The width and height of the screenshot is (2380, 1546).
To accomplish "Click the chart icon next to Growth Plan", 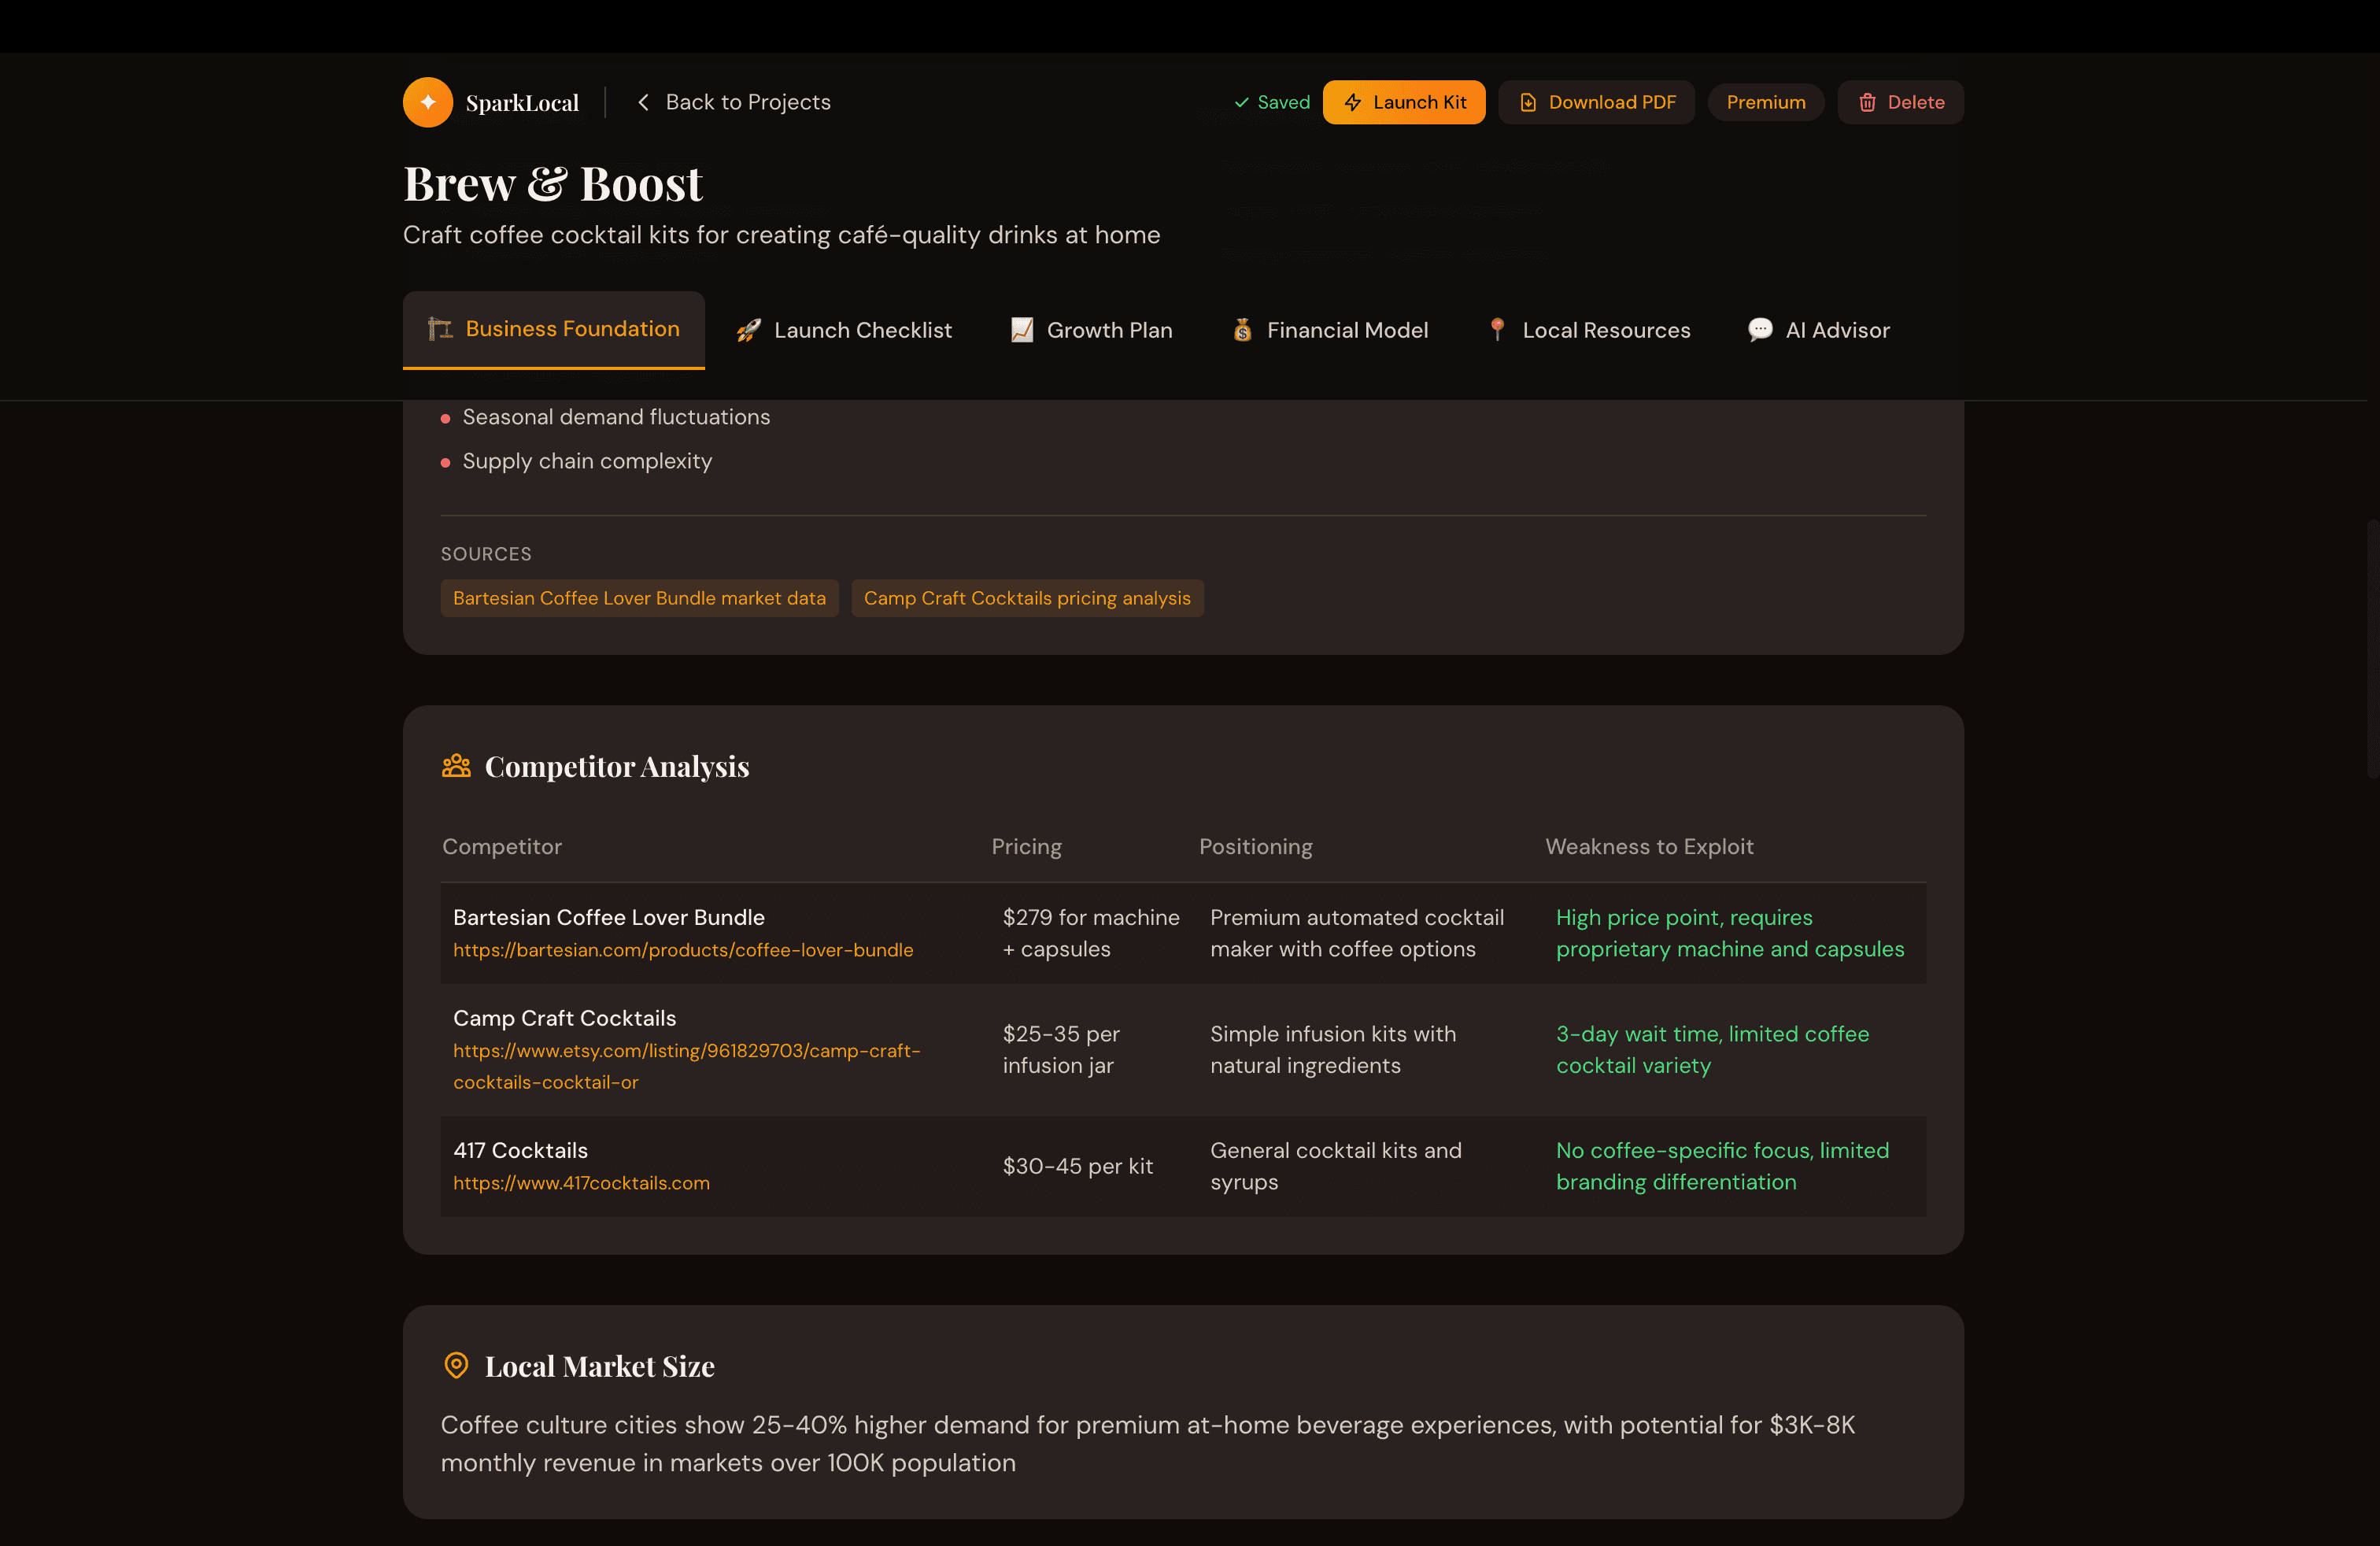I will [1021, 330].
